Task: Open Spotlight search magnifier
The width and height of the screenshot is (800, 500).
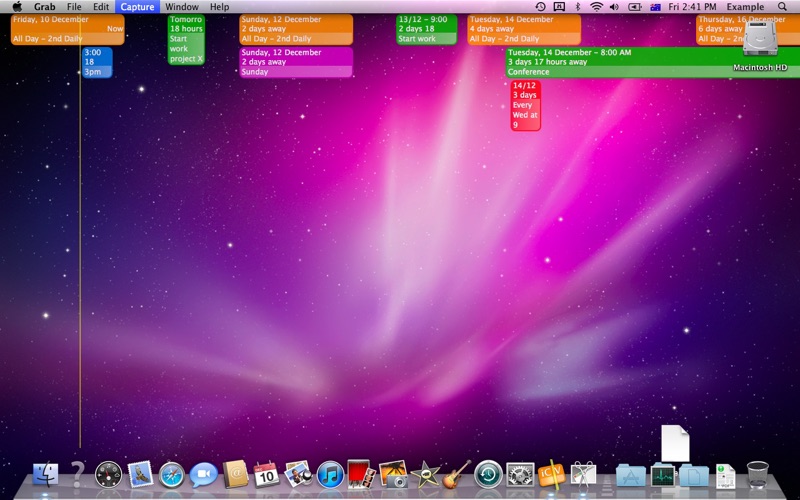Action: (x=782, y=7)
